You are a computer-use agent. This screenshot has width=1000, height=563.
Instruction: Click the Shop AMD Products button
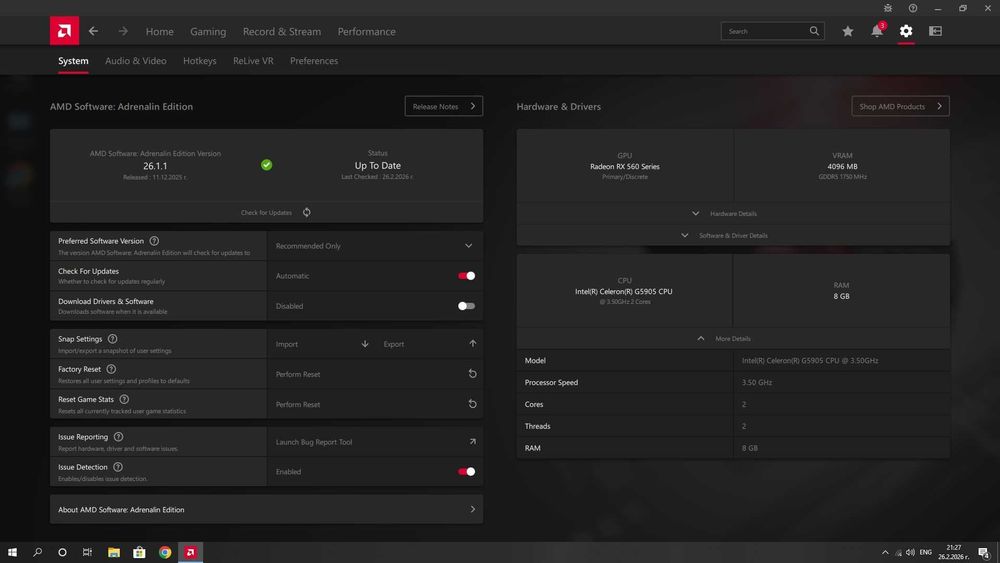click(x=900, y=106)
